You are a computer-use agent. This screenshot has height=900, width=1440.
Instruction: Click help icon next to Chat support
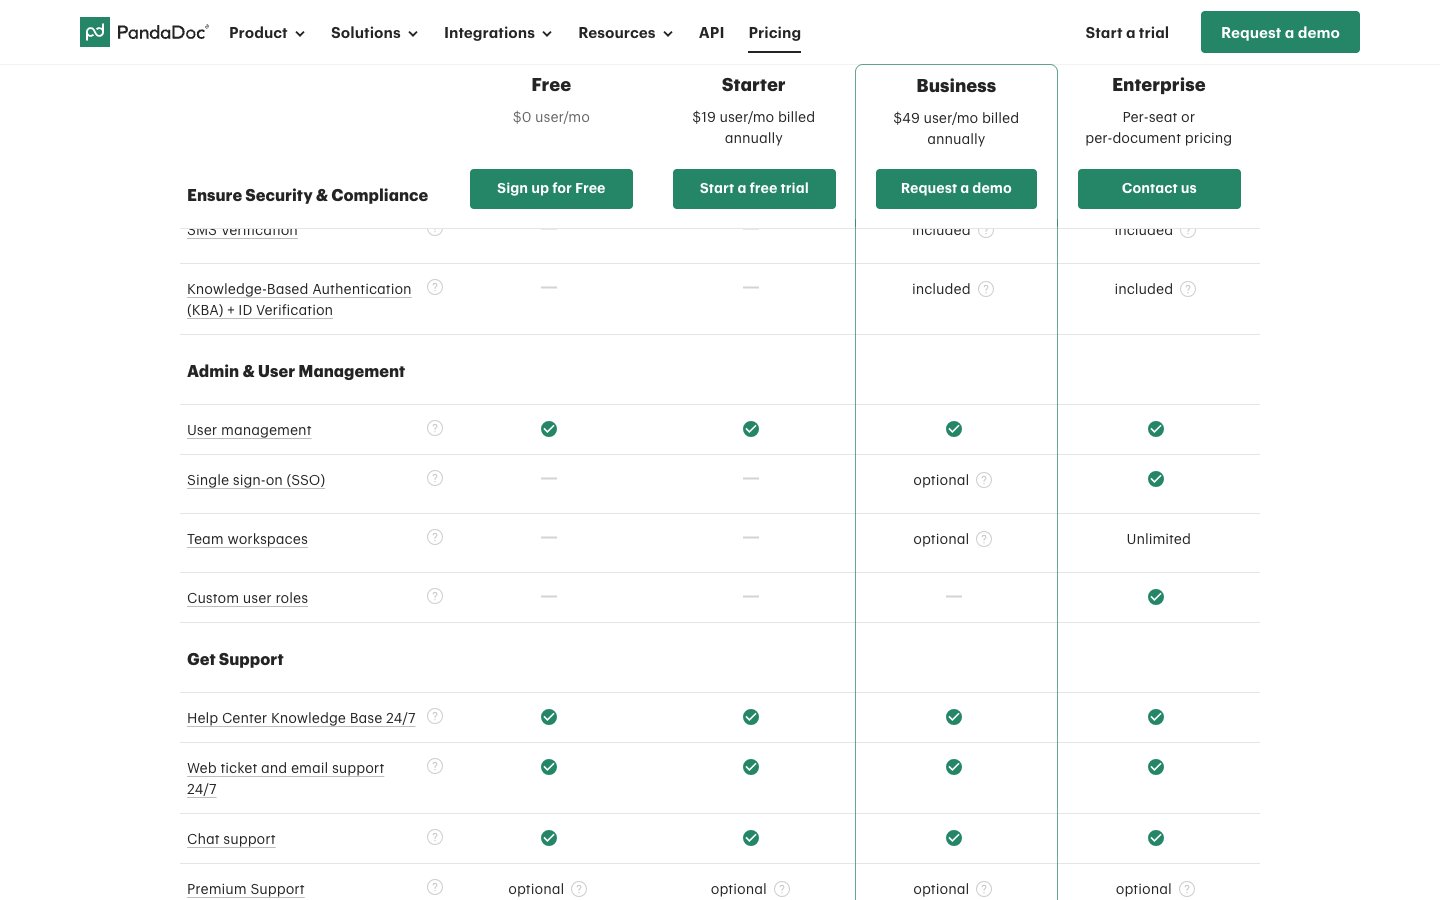(x=435, y=837)
